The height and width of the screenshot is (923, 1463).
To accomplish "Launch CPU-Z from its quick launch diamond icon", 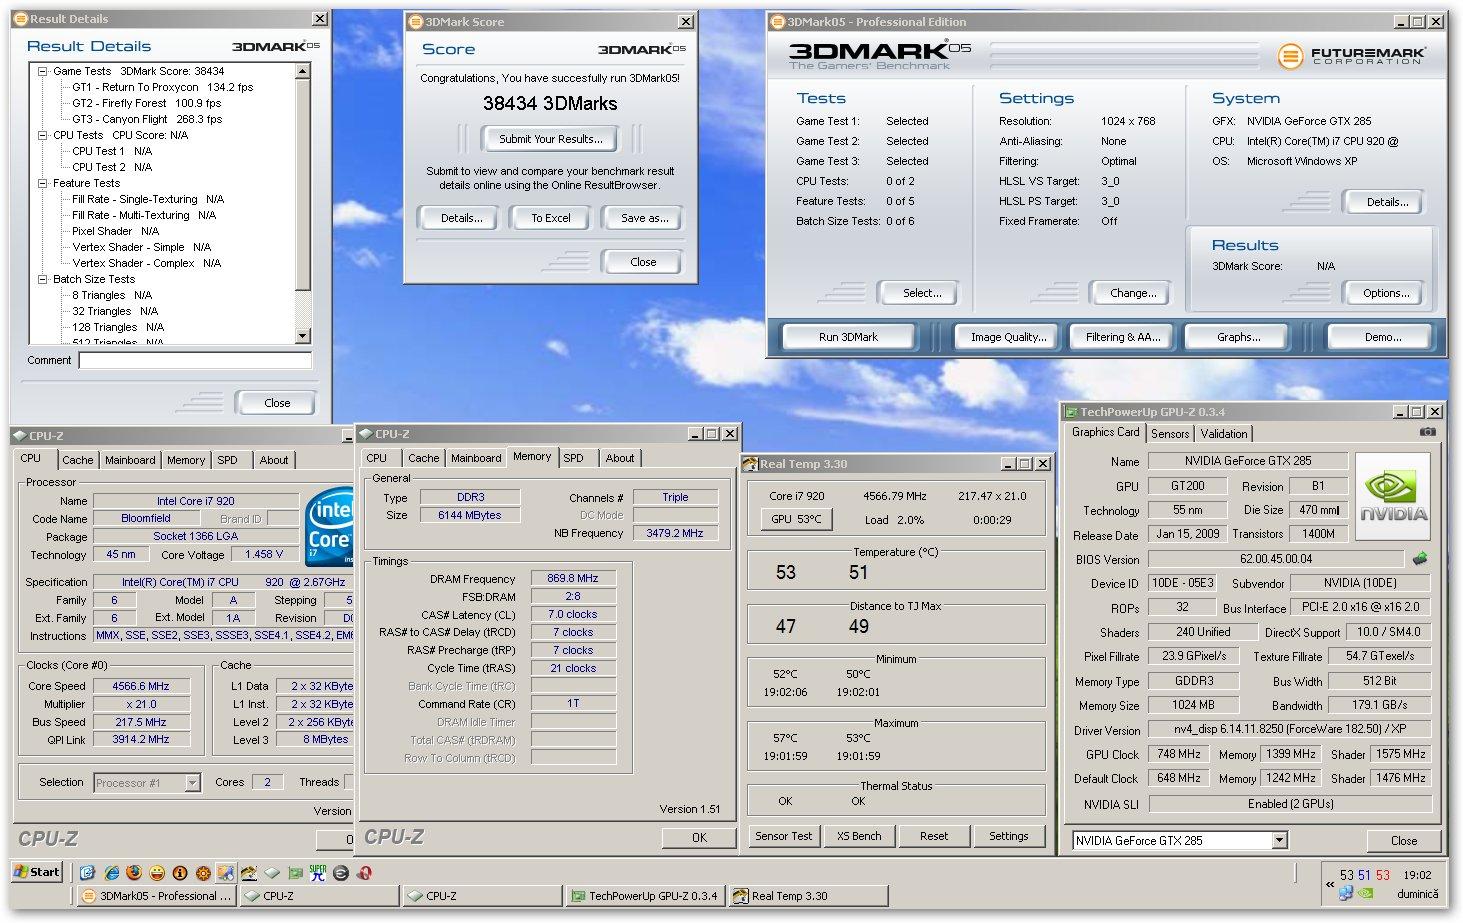I will coord(272,872).
